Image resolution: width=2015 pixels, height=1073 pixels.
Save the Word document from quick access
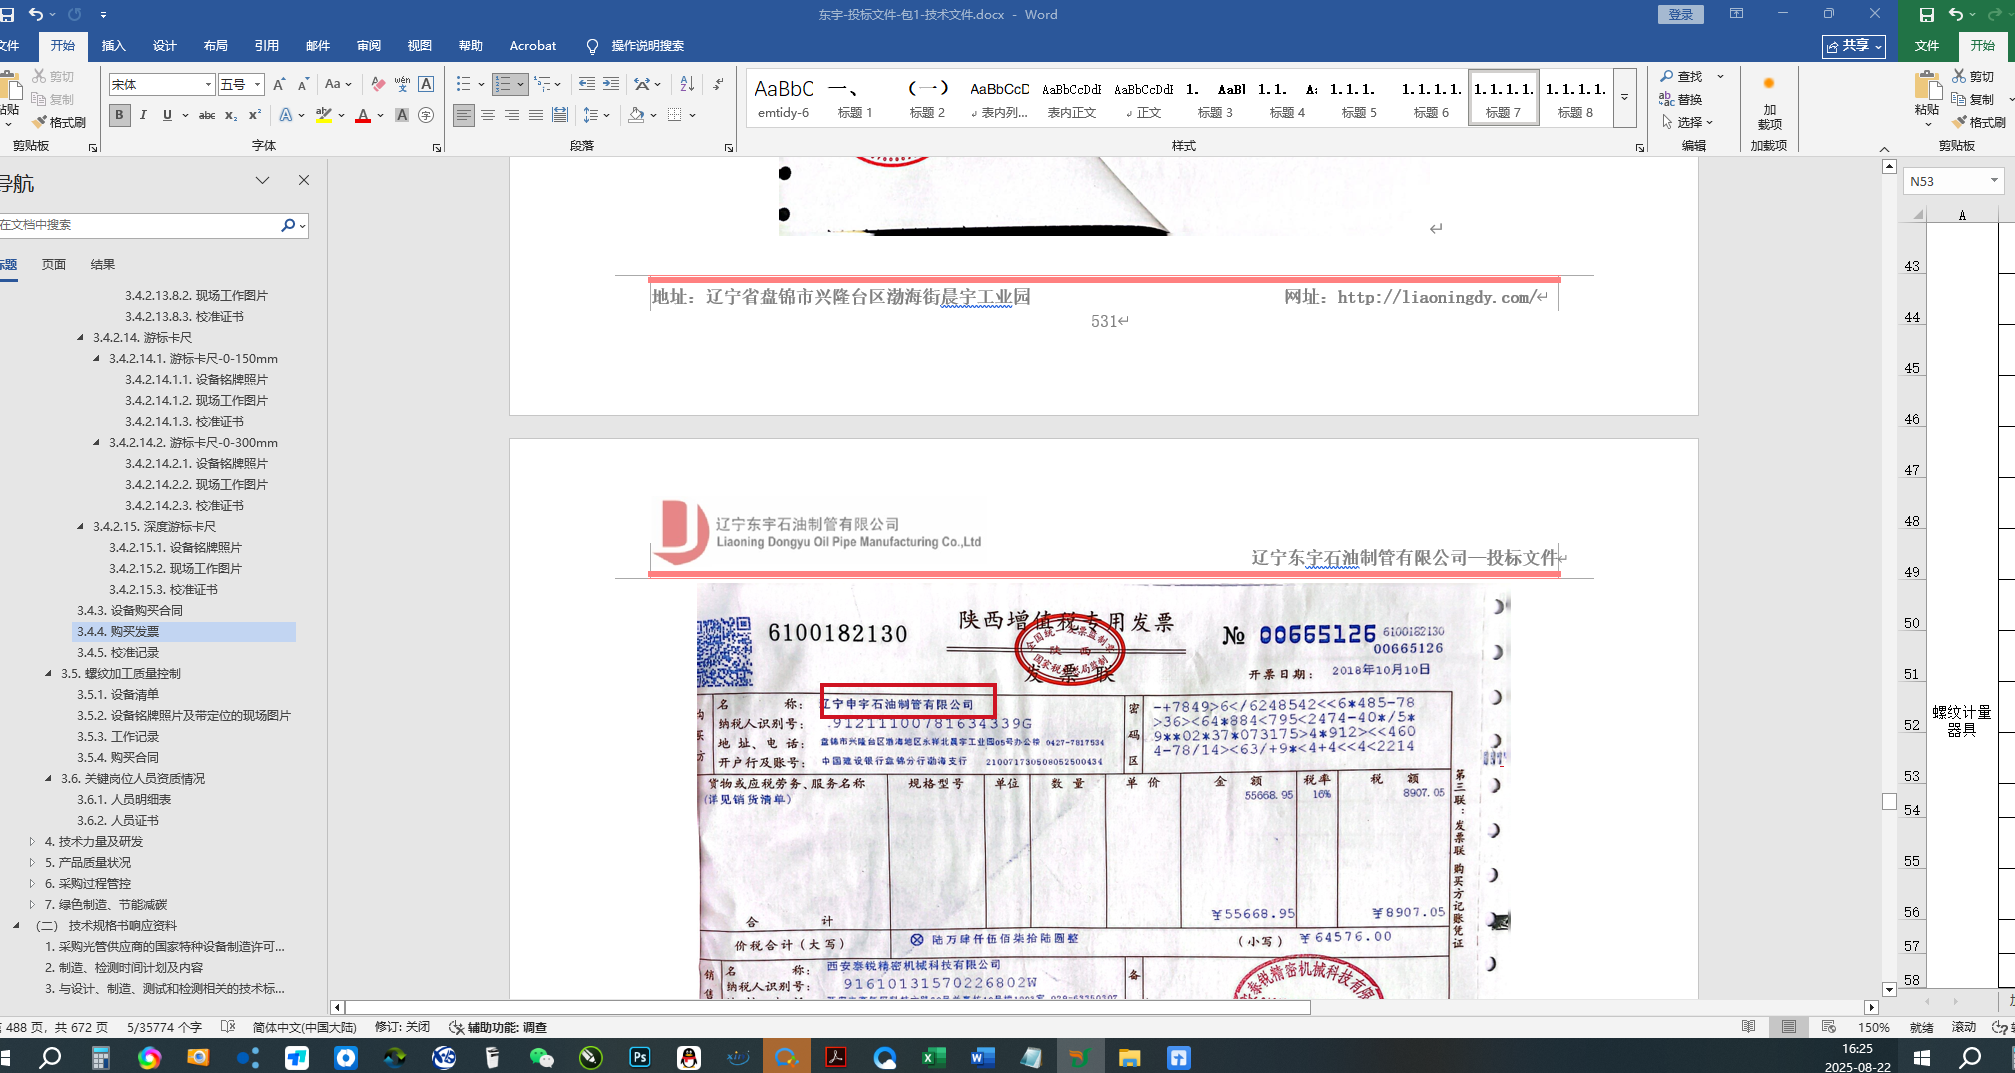pyautogui.click(x=8, y=14)
